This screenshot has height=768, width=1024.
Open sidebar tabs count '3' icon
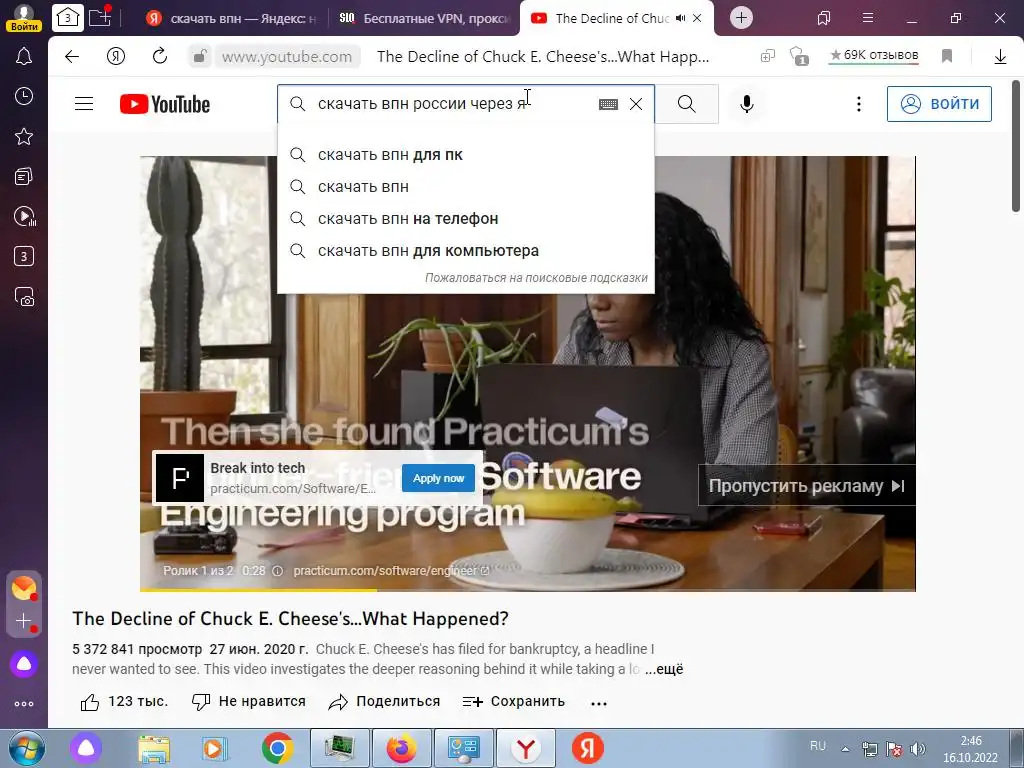point(24,256)
